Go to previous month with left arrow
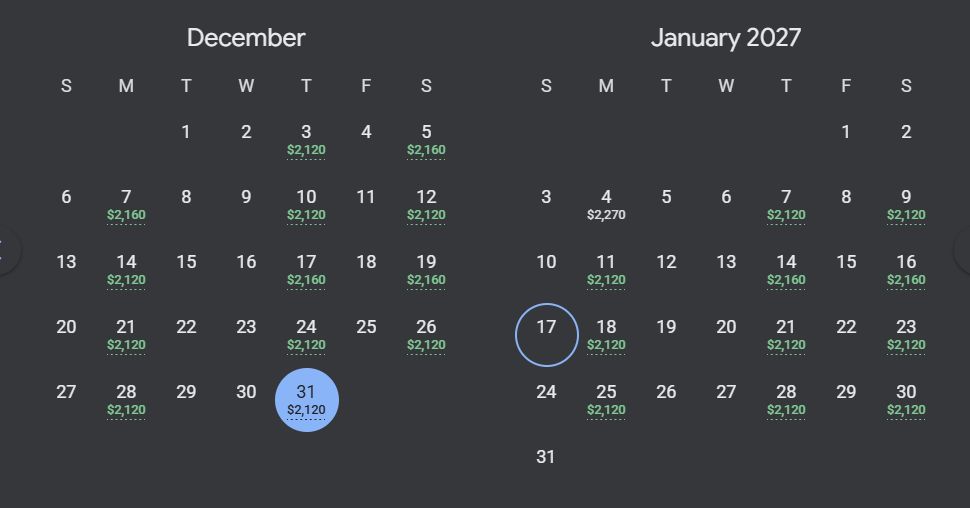Viewport: 970px width, 508px height. pos(5,251)
